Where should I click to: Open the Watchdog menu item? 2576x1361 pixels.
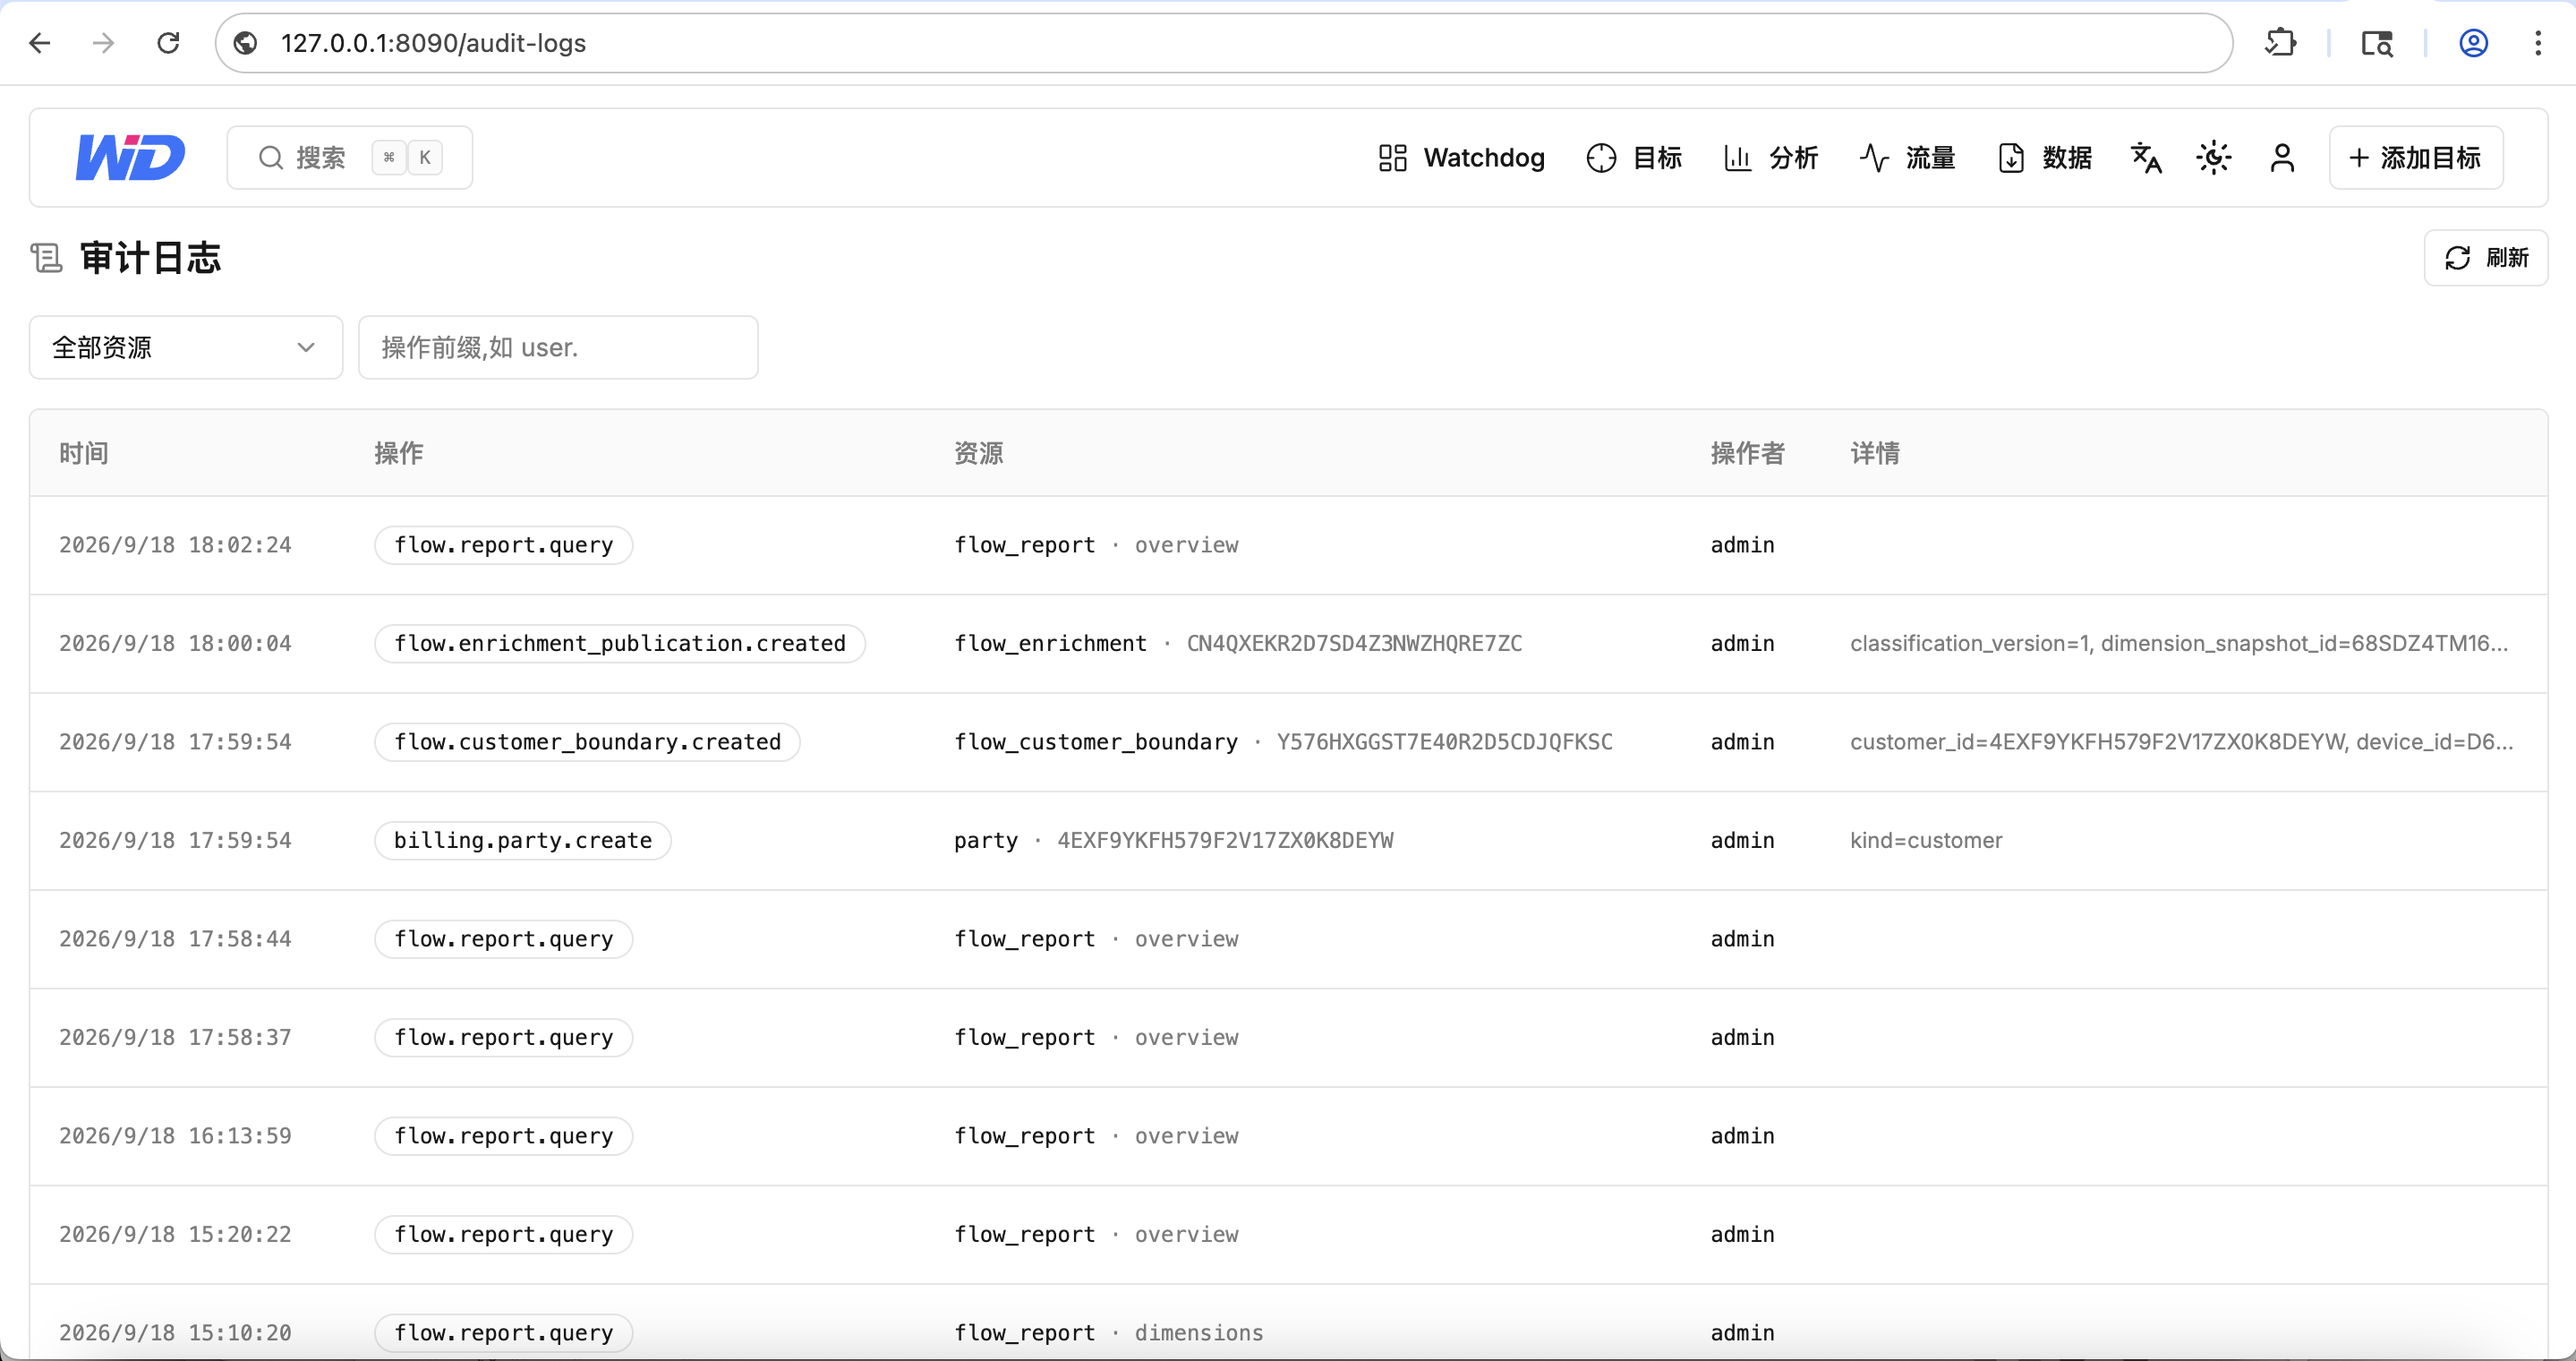pos(1461,158)
